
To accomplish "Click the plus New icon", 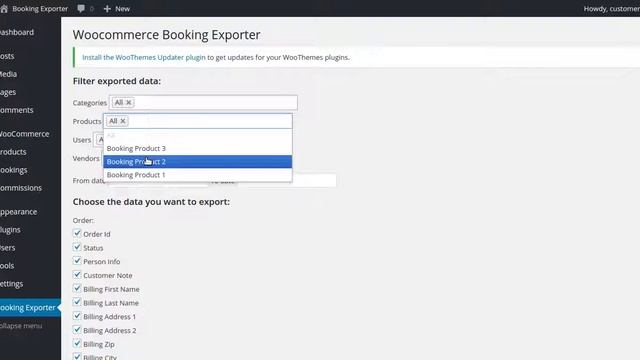I will click(x=107, y=9).
